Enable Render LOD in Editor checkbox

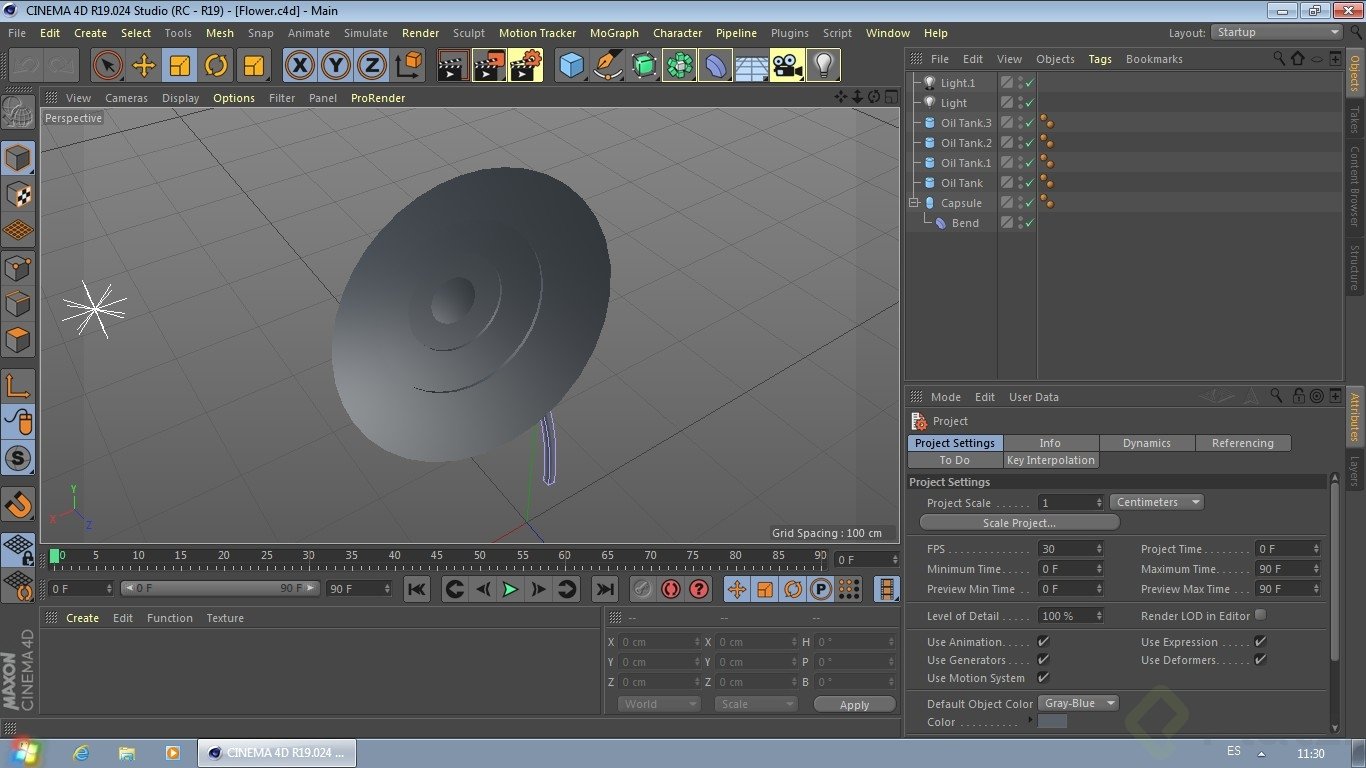(1260, 615)
